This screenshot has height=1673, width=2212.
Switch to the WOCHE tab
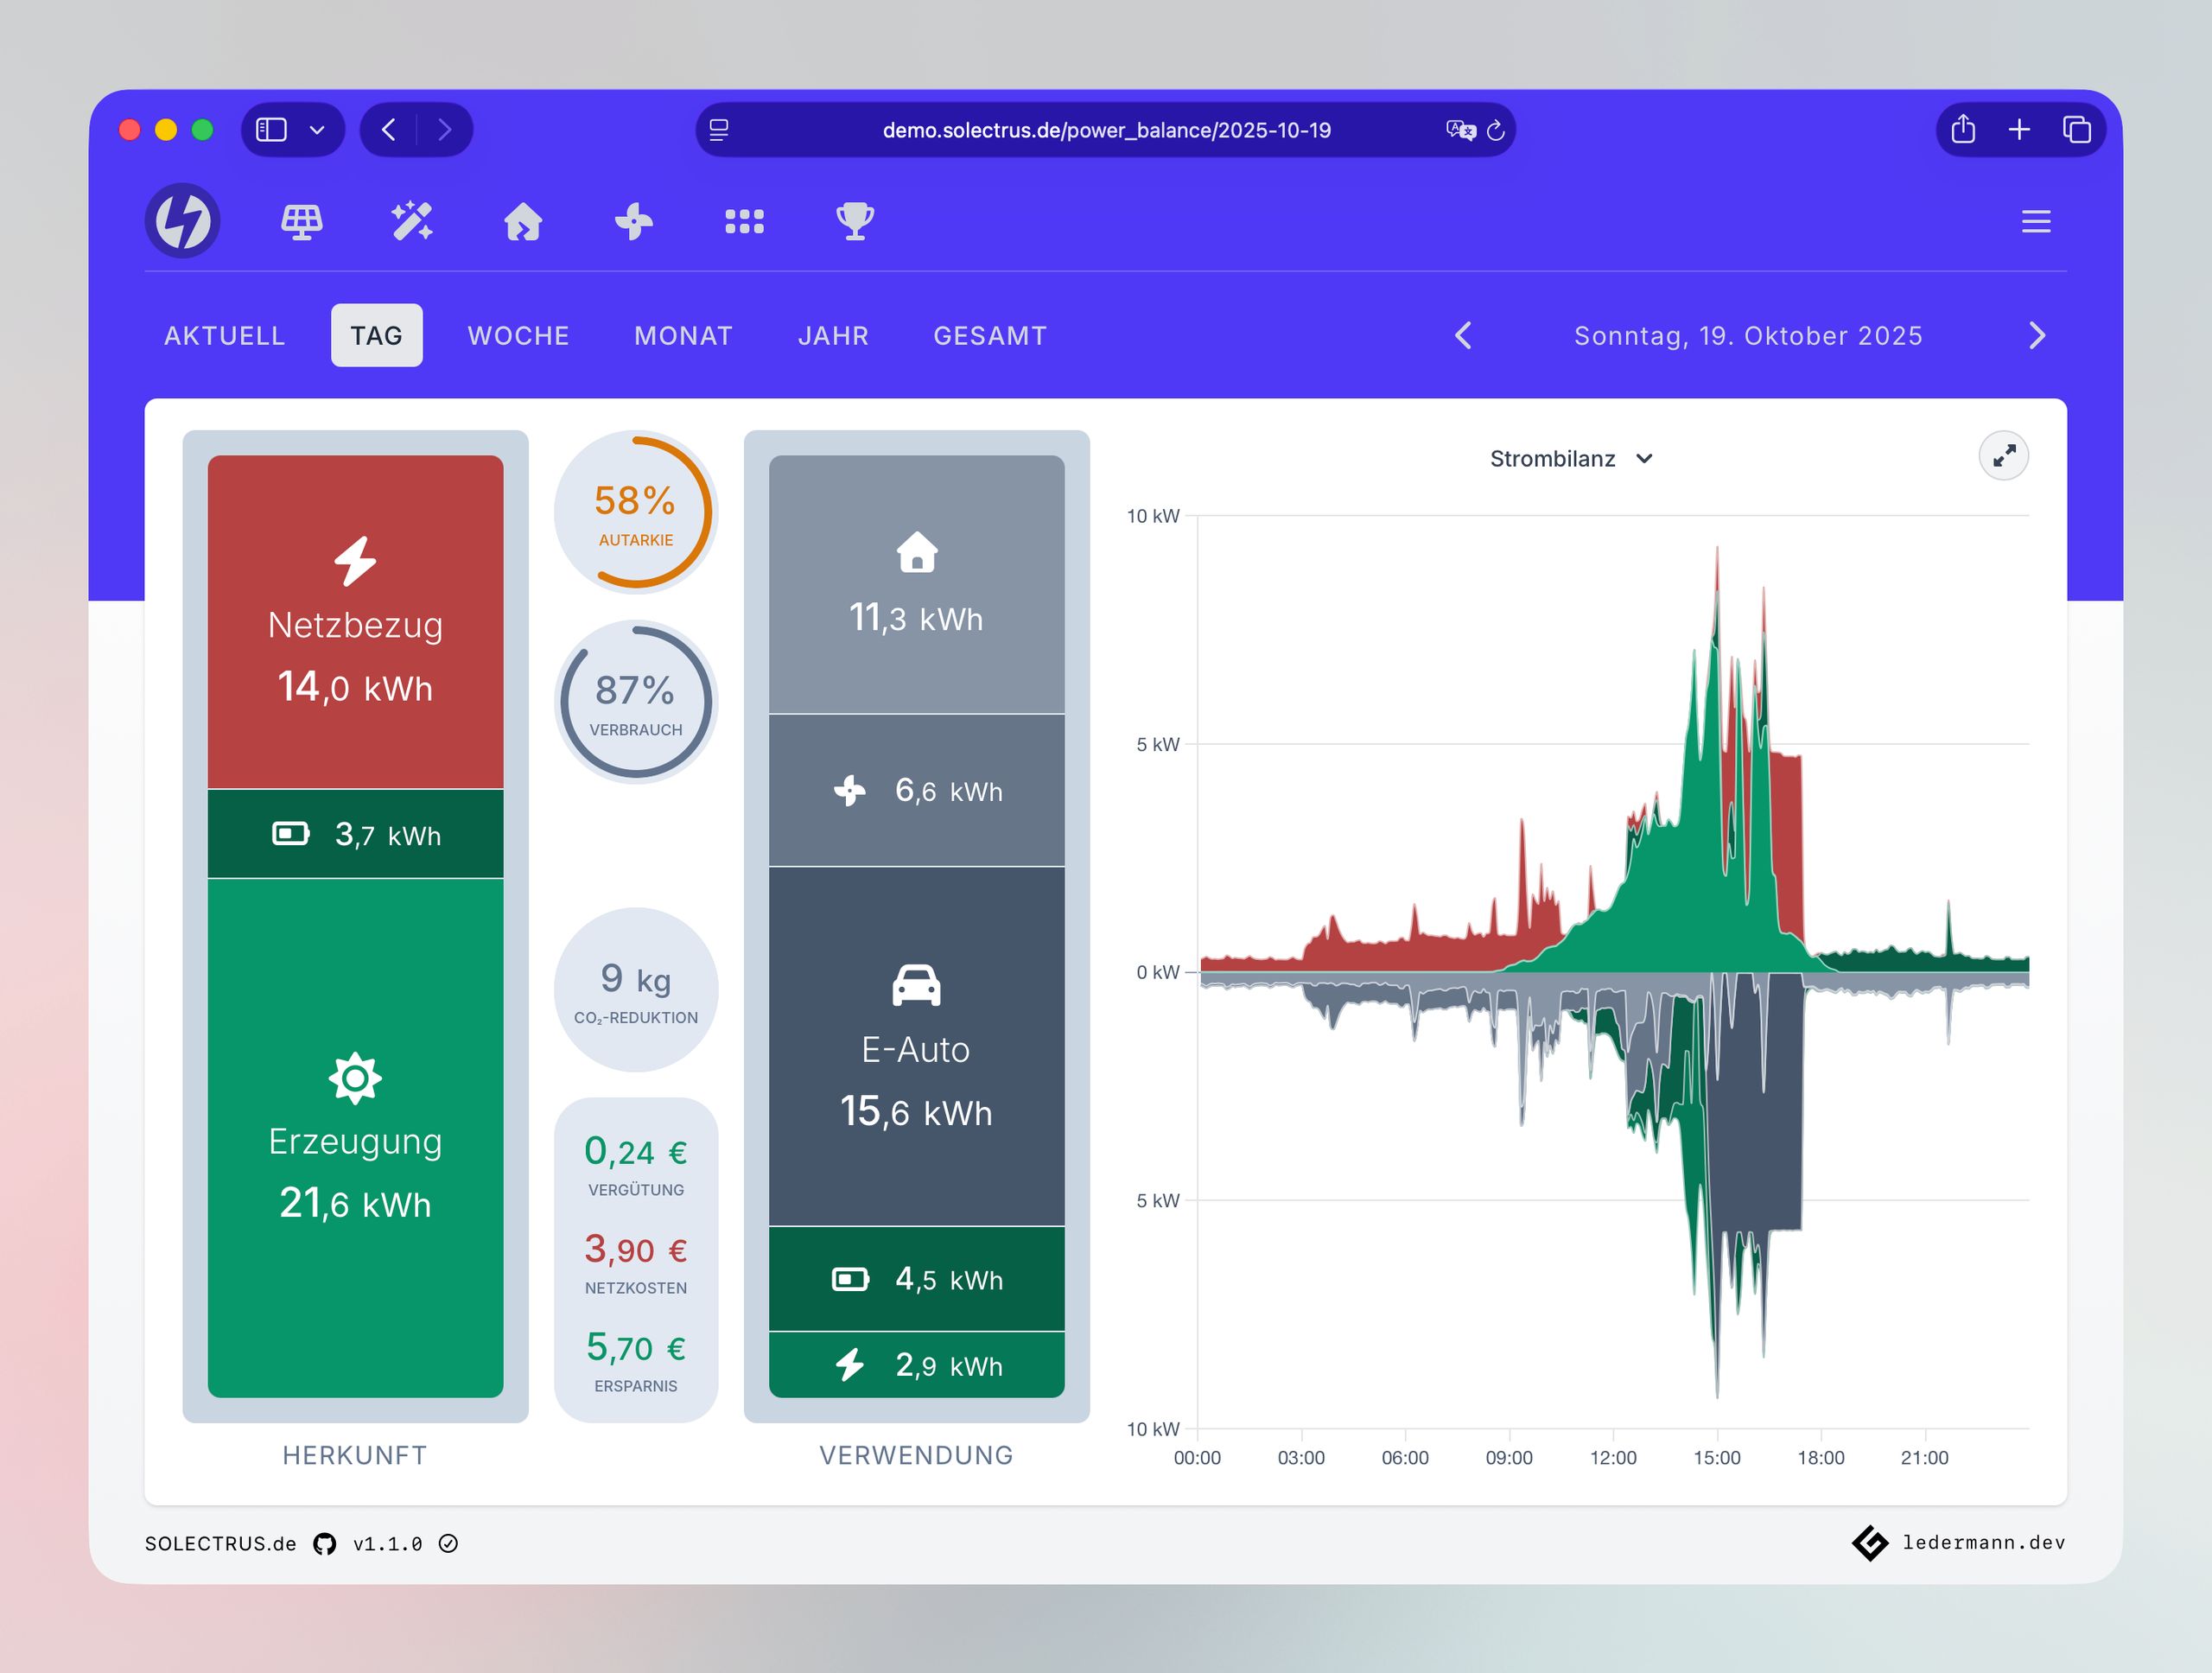pyautogui.click(x=518, y=335)
